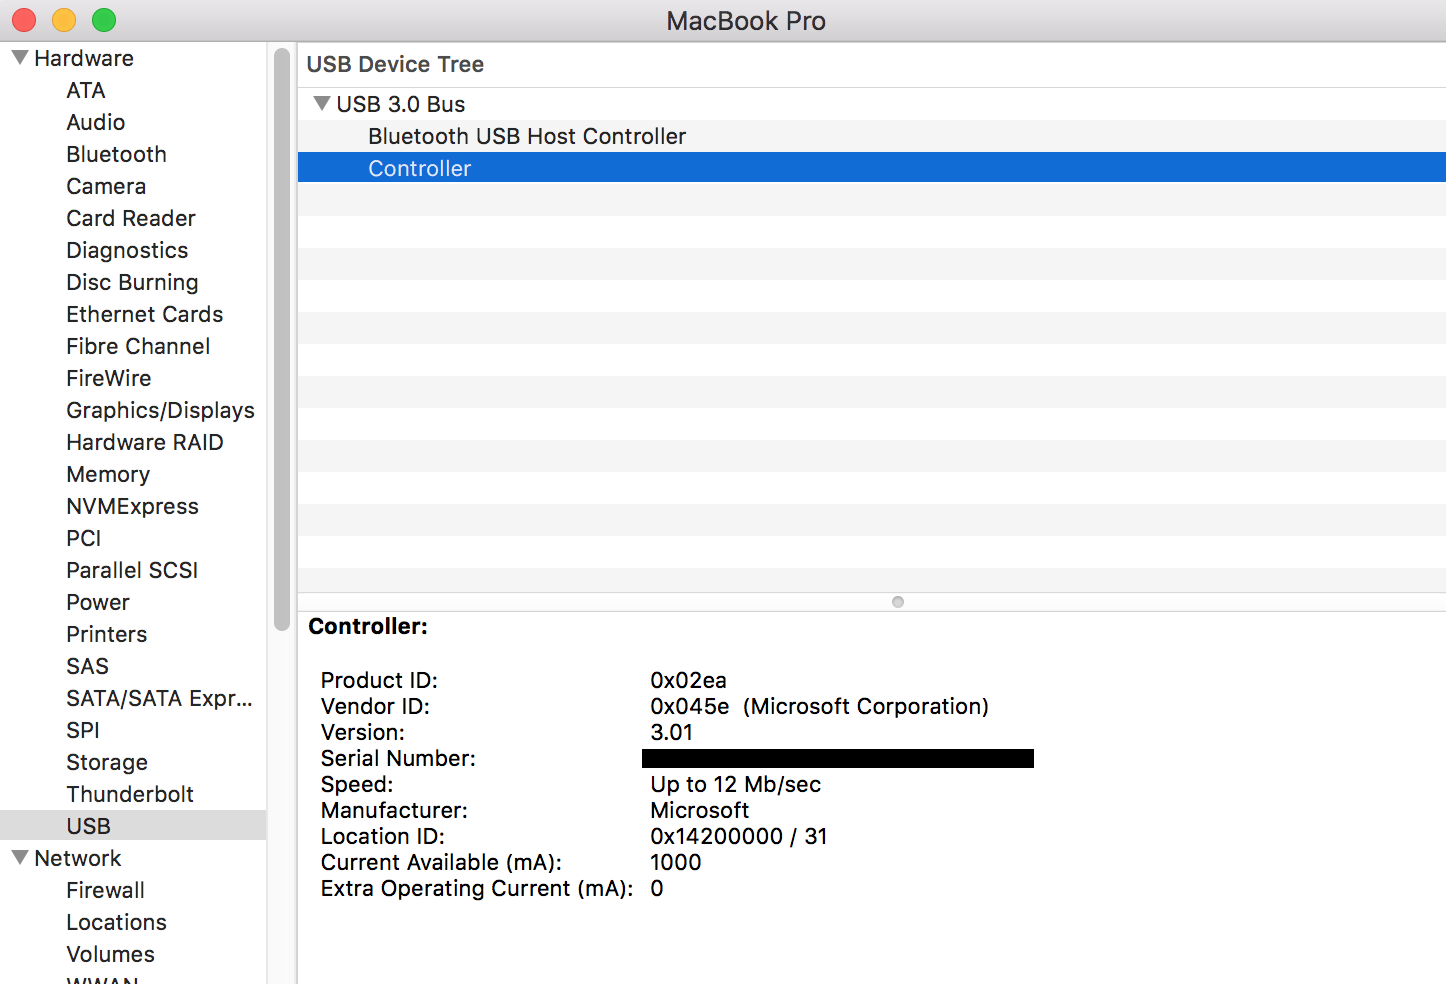The image size is (1446, 984).
Task: Click the pane divider handle between panels
Action: (x=896, y=601)
